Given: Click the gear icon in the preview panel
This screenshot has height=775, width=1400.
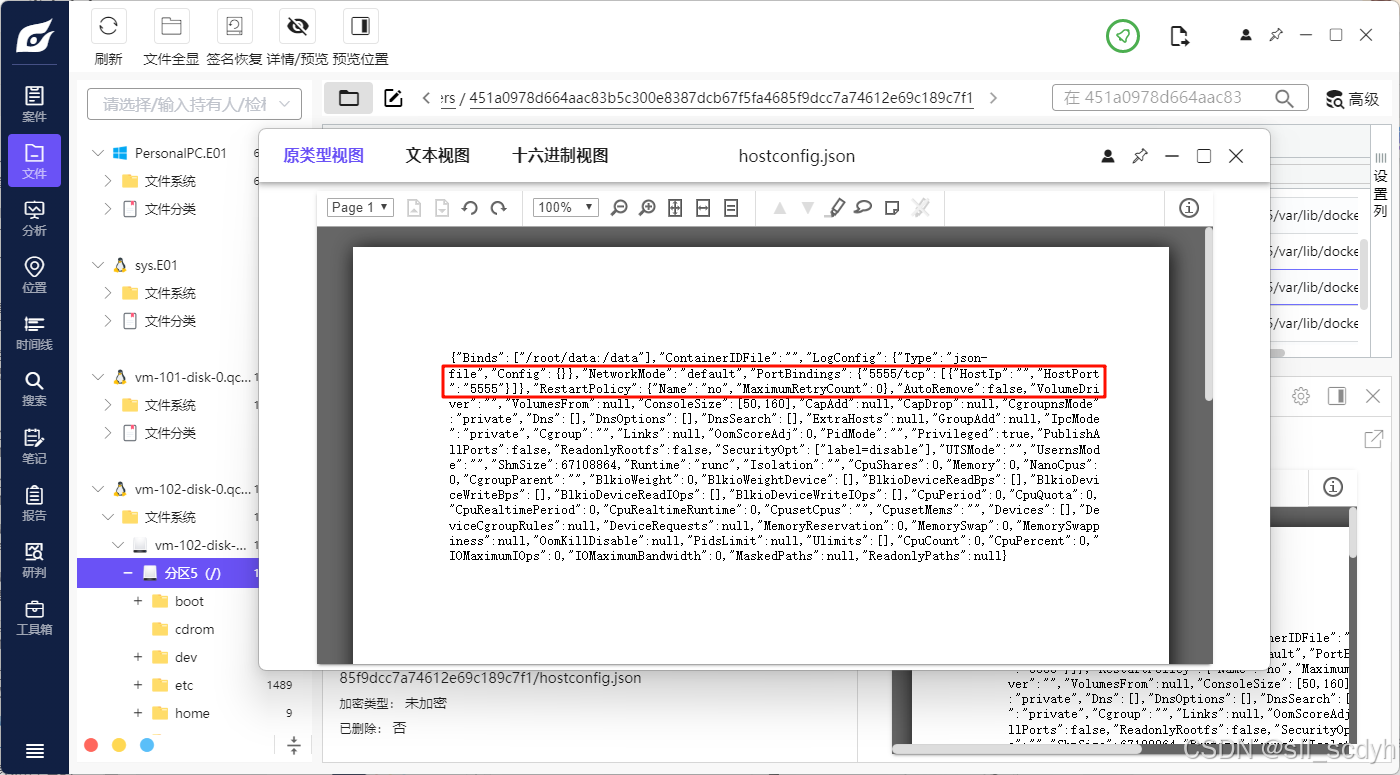Looking at the screenshot, I should [x=1300, y=396].
